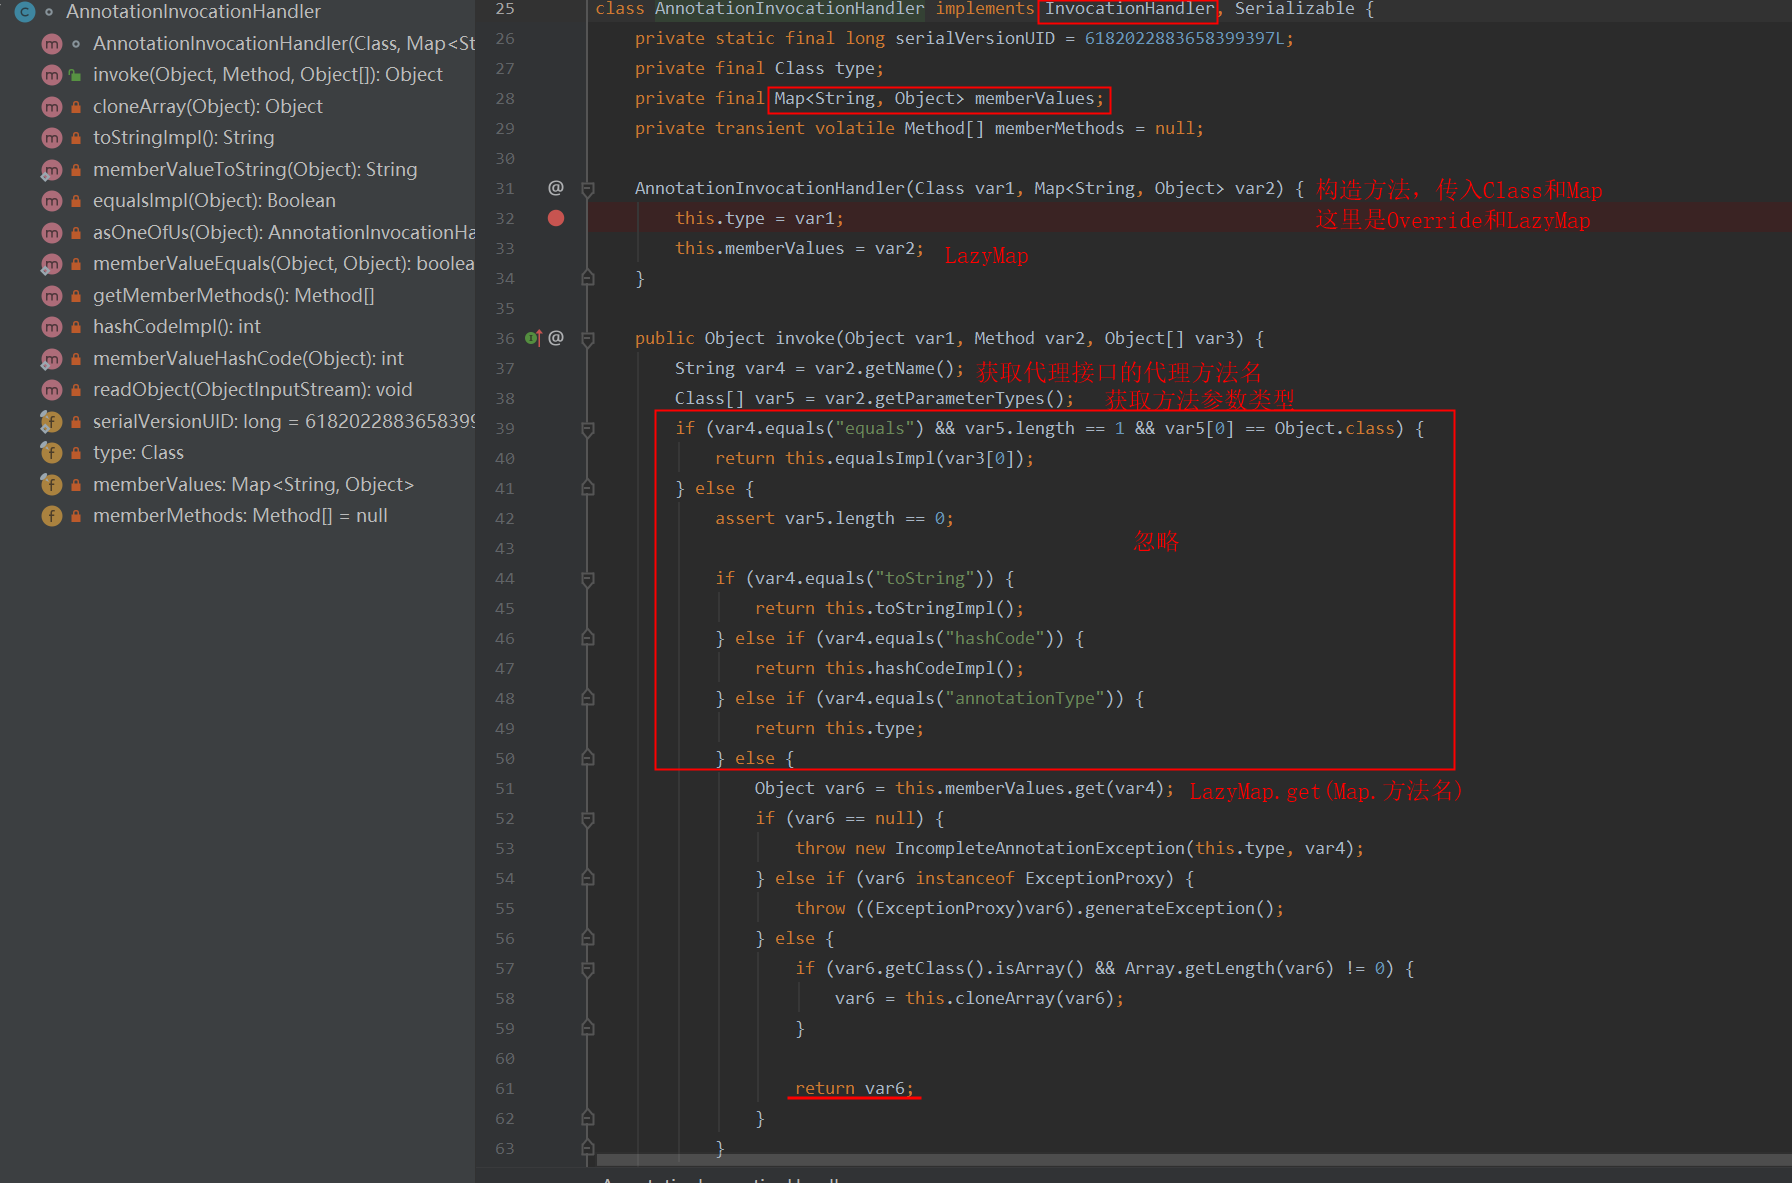Select readObject(ObjectInputStream): void in structure tree

253,390
